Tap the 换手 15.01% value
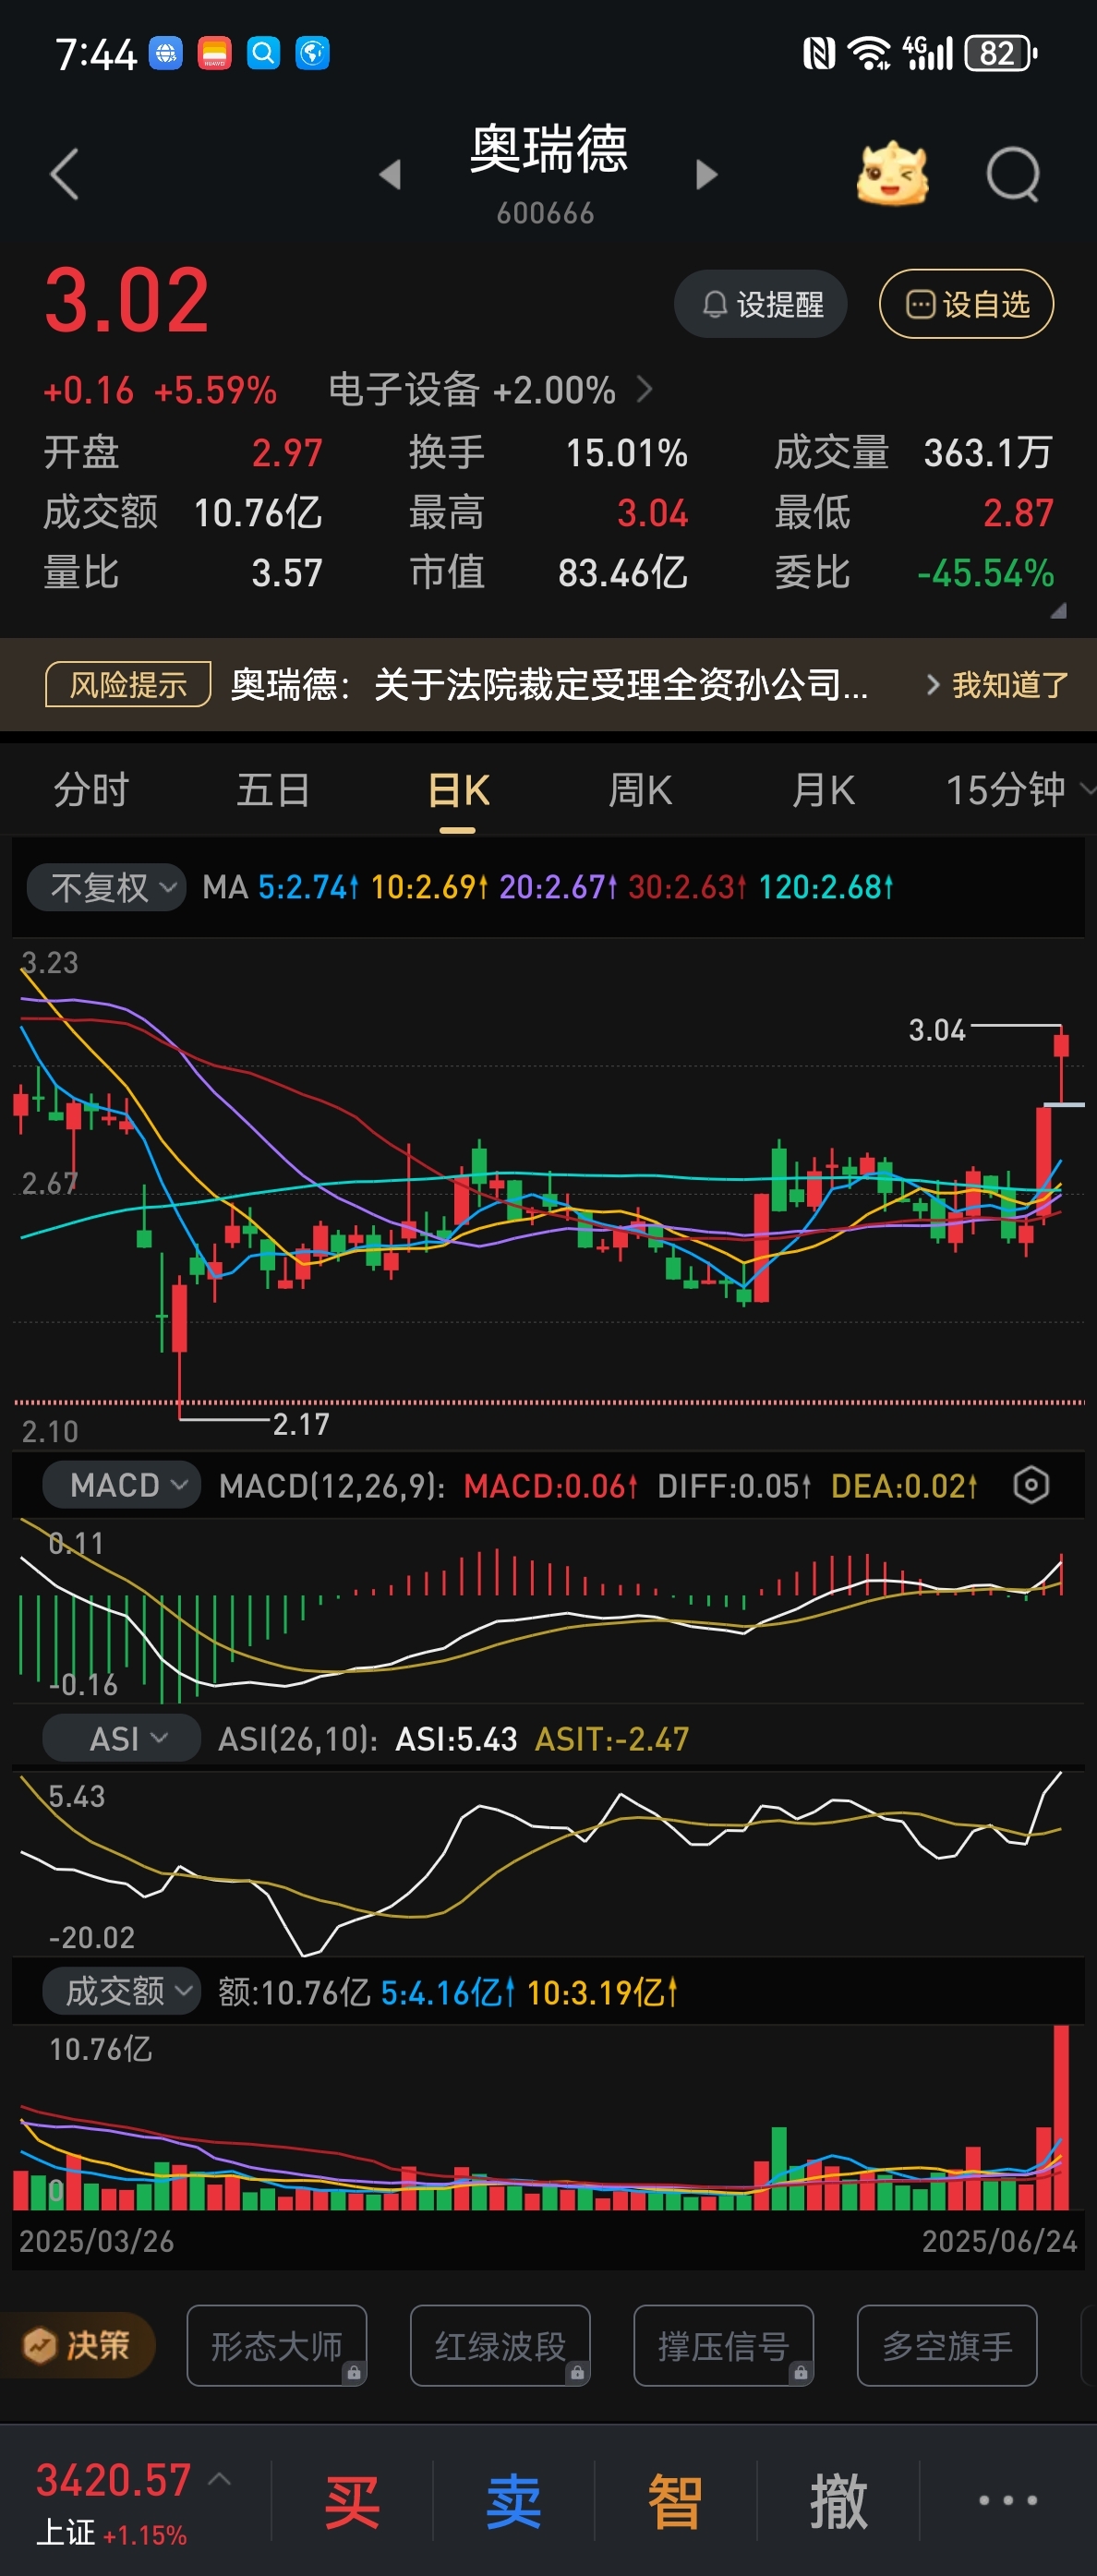Screen dimensions: 1097x2576 pyautogui.click(x=627, y=453)
